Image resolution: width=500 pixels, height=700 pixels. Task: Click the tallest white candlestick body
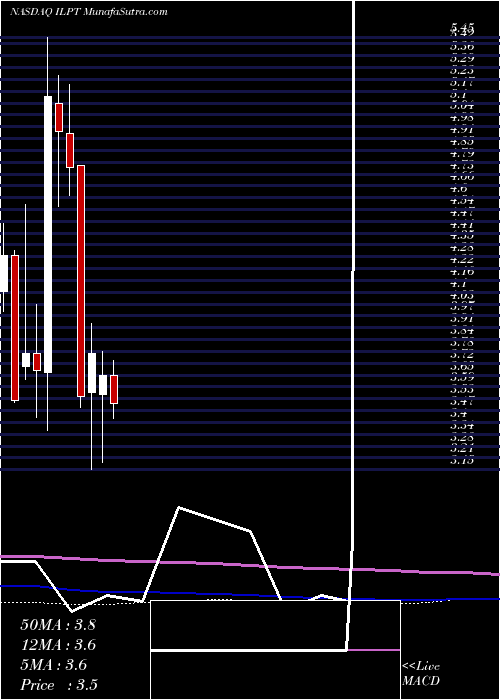48,234
